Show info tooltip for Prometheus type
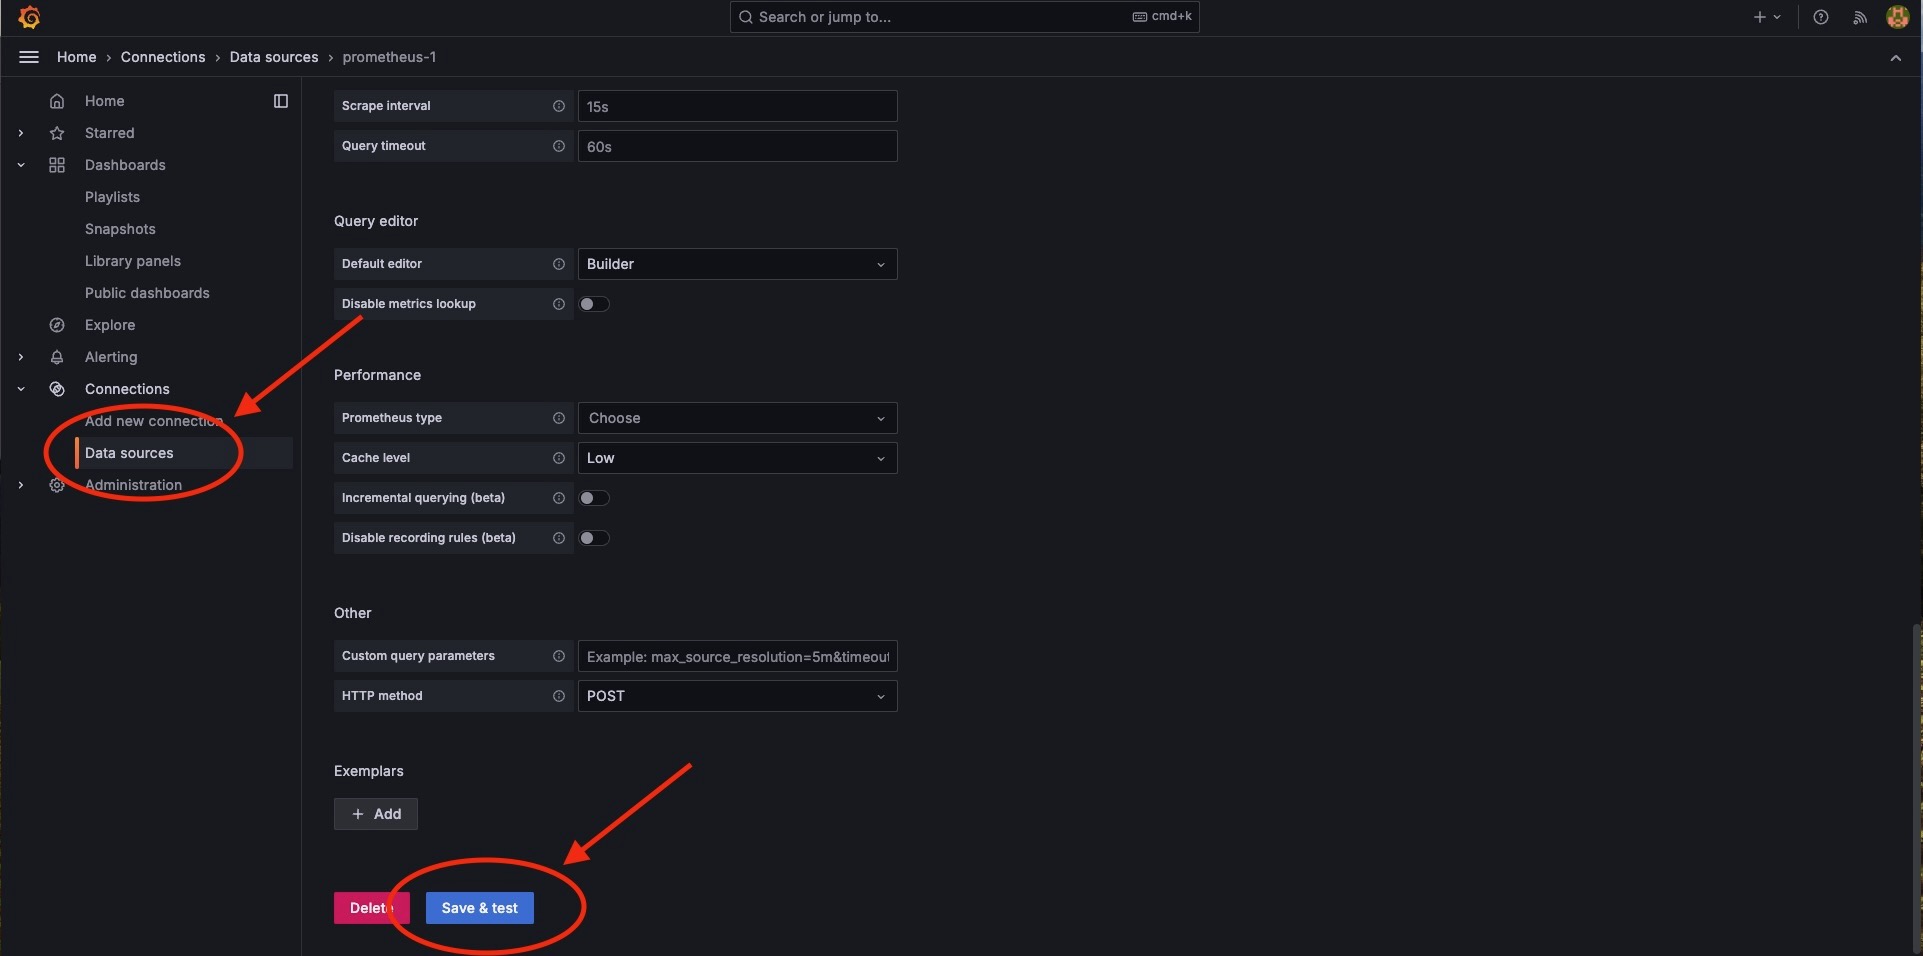 [559, 418]
